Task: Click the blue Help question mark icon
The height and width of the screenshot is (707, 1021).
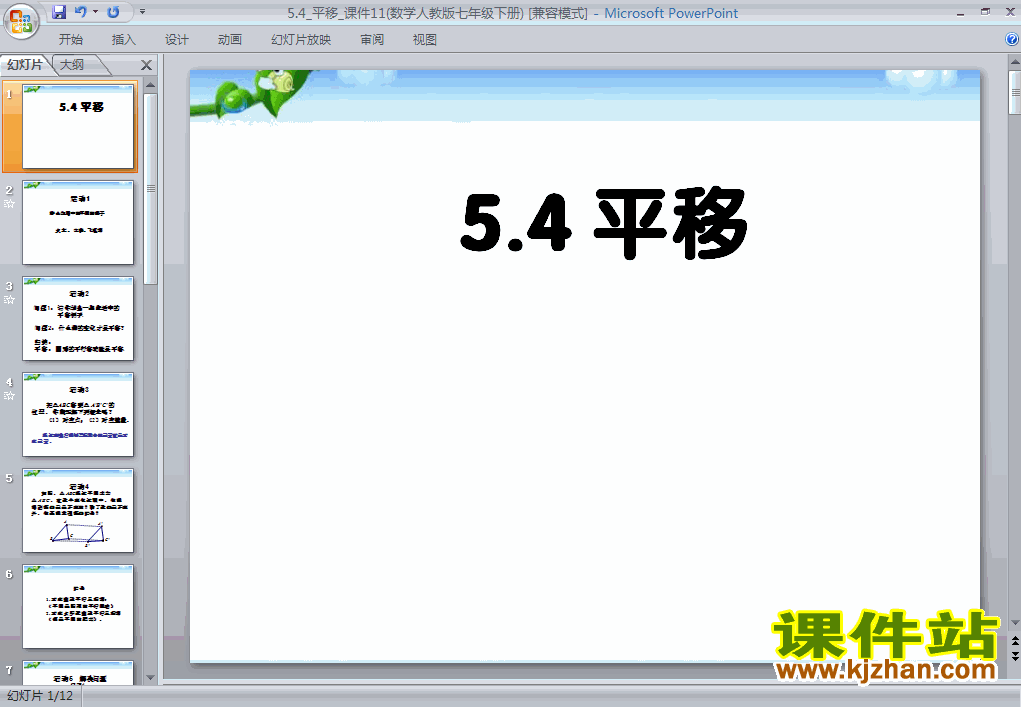Action: 1012,40
